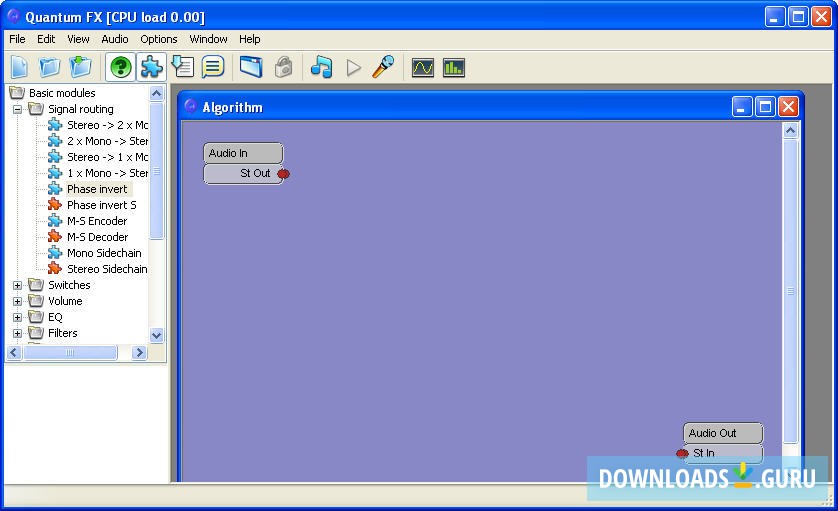Open the Edit menu

pos(46,39)
